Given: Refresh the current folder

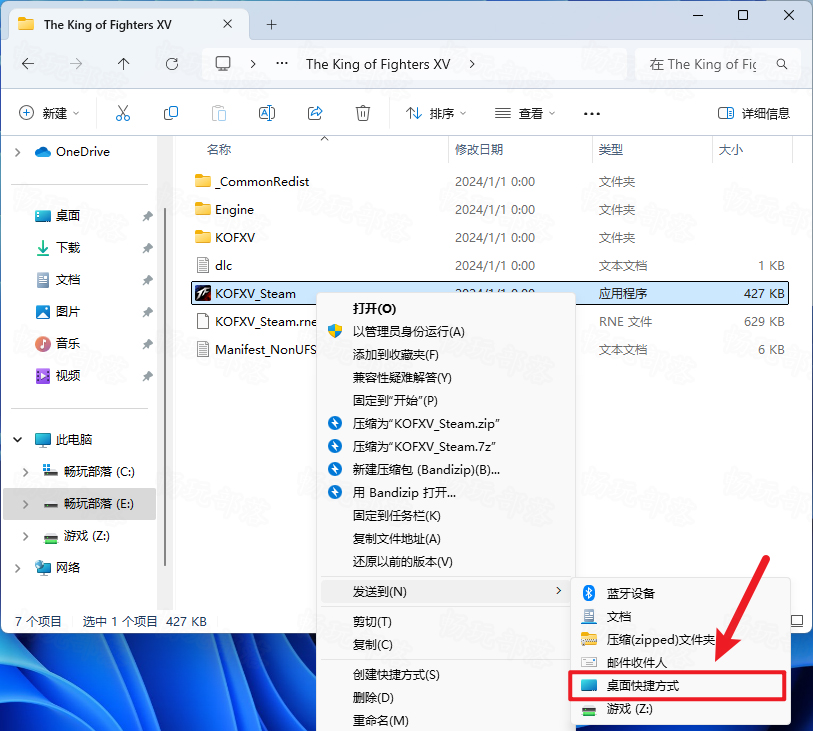Looking at the screenshot, I should 172,64.
